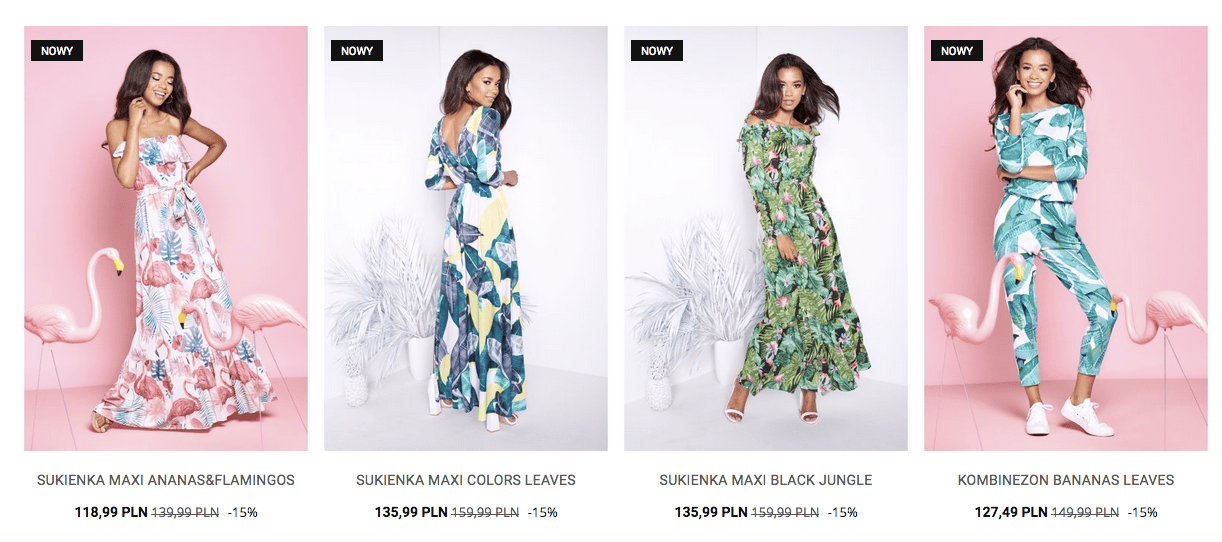Screen dimensions: 1222x542
Task: Click the NOWY badge on flamingo dress
Action: (x=57, y=50)
